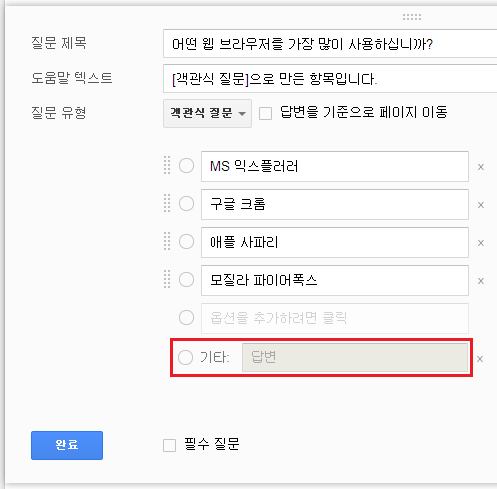Check the 필수 질문 checkbox

pos(169,445)
